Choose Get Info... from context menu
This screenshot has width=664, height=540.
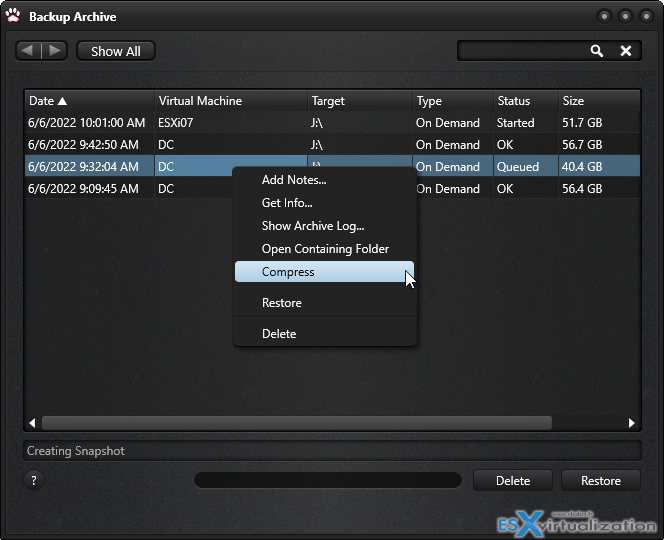pyautogui.click(x=324, y=203)
